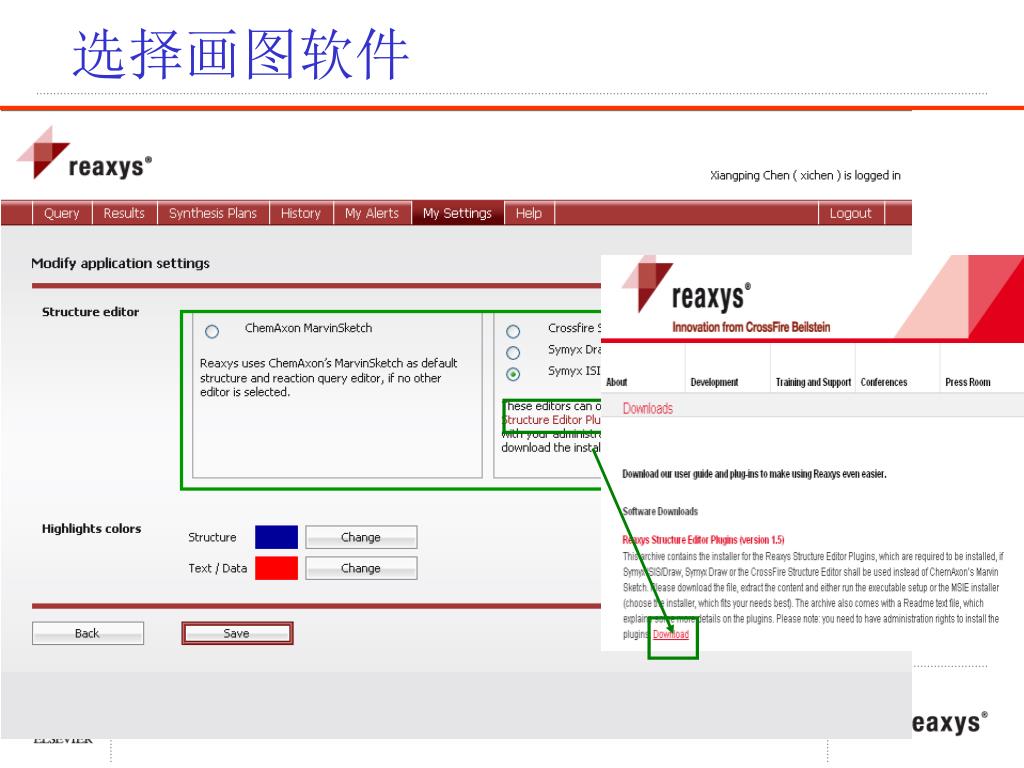
Task: Select ChemAxon MarvinSketch radio button
Action: tap(212, 331)
